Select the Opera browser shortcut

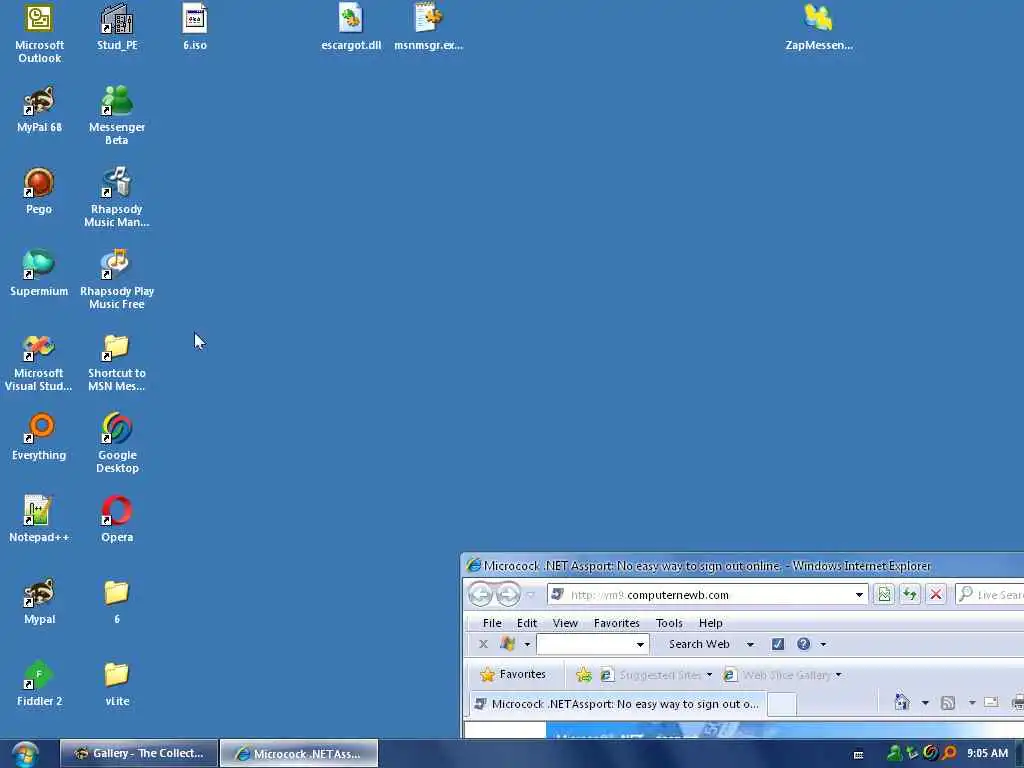(117, 520)
